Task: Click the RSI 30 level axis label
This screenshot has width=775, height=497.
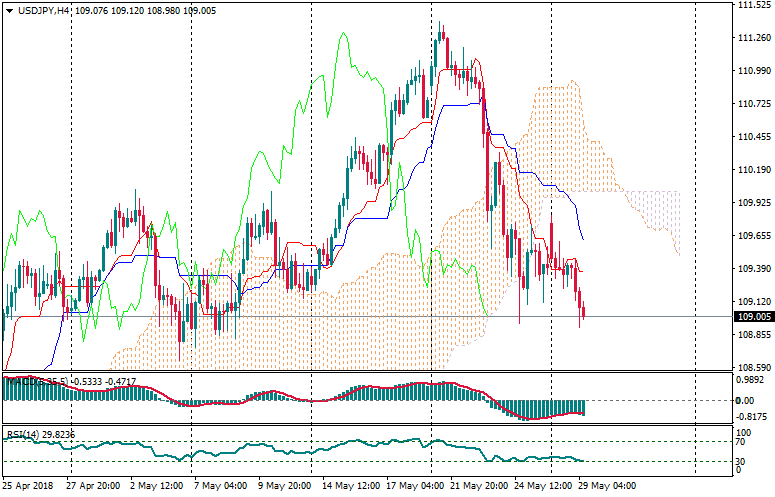Action: point(742,461)
